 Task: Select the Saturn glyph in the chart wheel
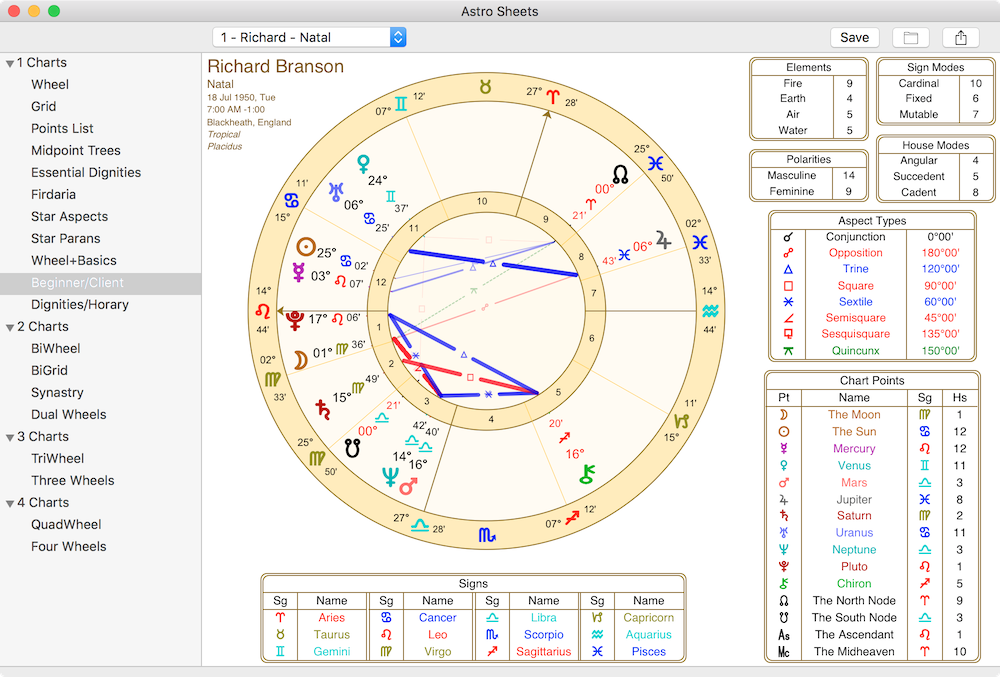(x=323, y=409)
